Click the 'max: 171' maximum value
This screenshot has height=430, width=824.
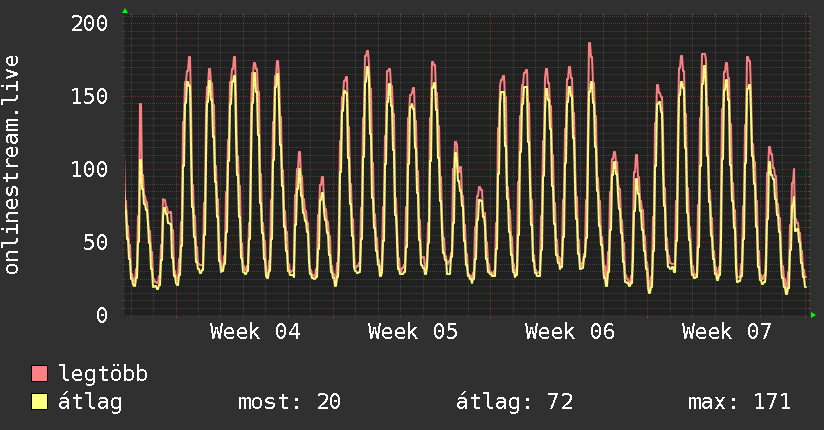tap(739, 402)
